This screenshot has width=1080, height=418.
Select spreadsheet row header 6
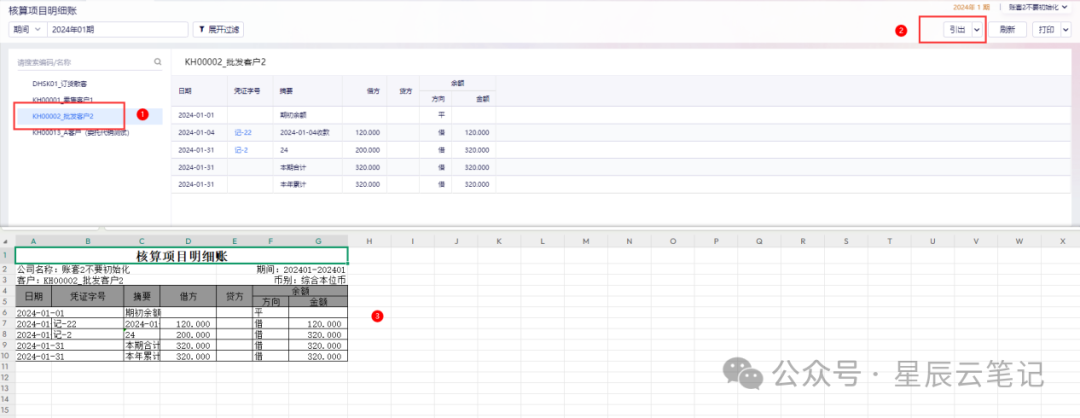point(7,312)
